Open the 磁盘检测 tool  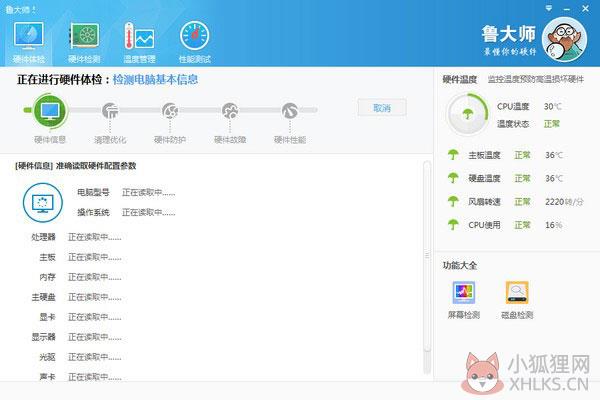517,300
